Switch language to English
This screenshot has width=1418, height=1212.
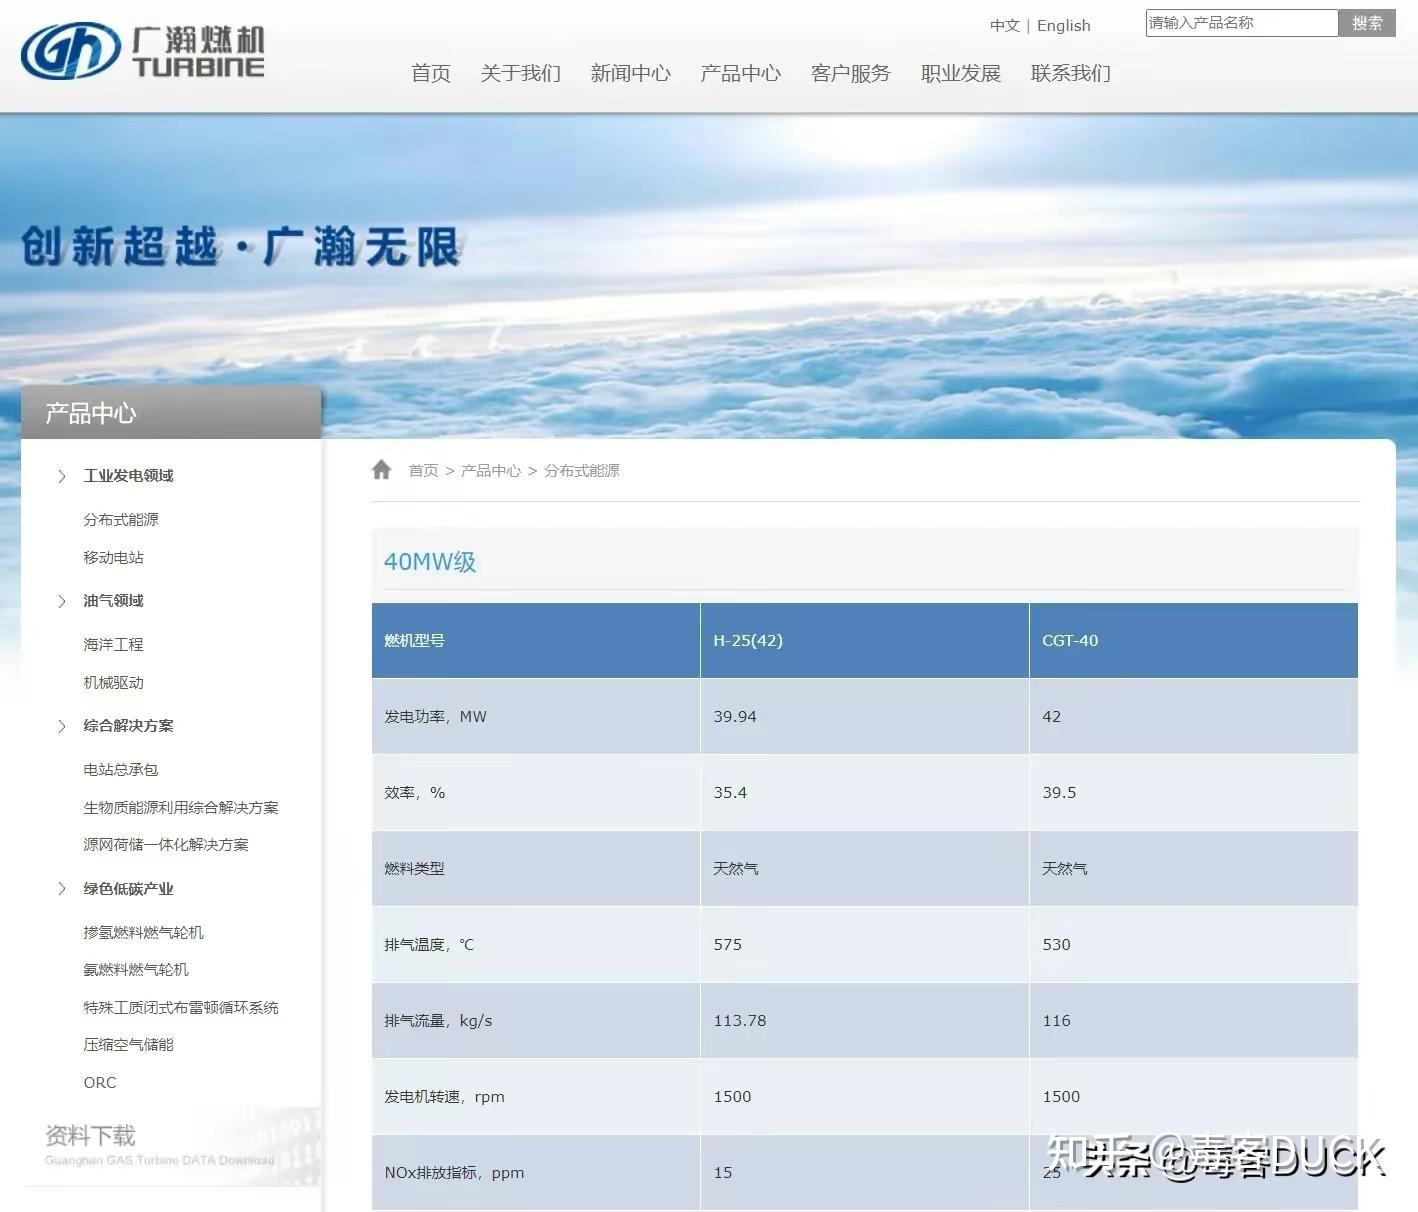(1063, 25)
